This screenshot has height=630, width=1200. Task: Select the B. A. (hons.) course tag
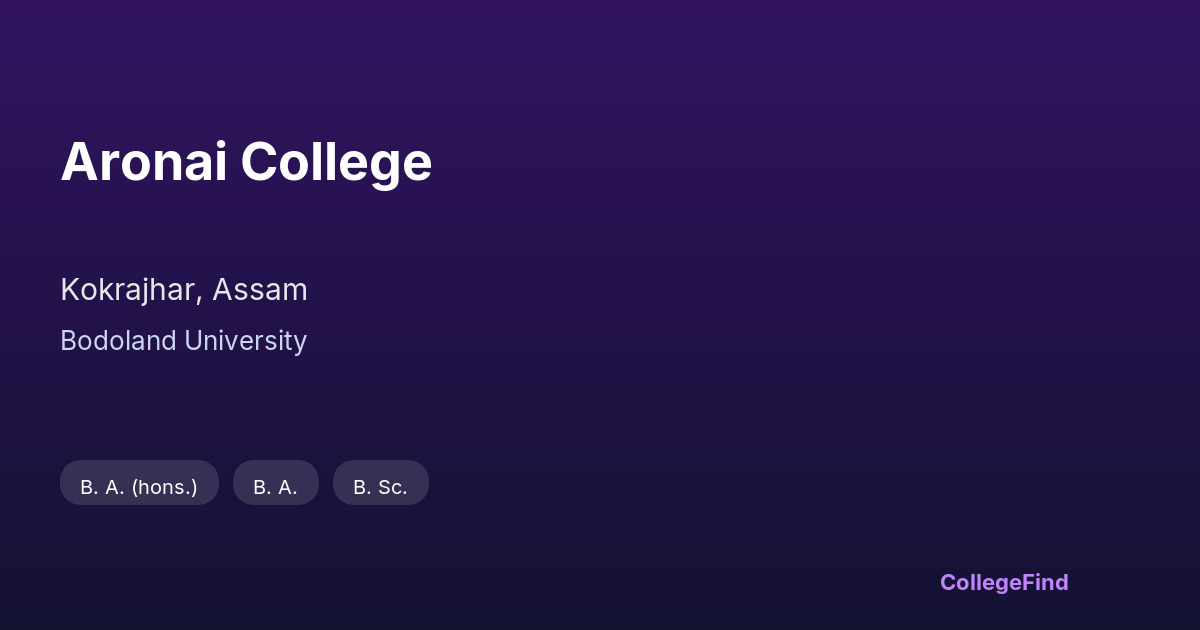139,487
